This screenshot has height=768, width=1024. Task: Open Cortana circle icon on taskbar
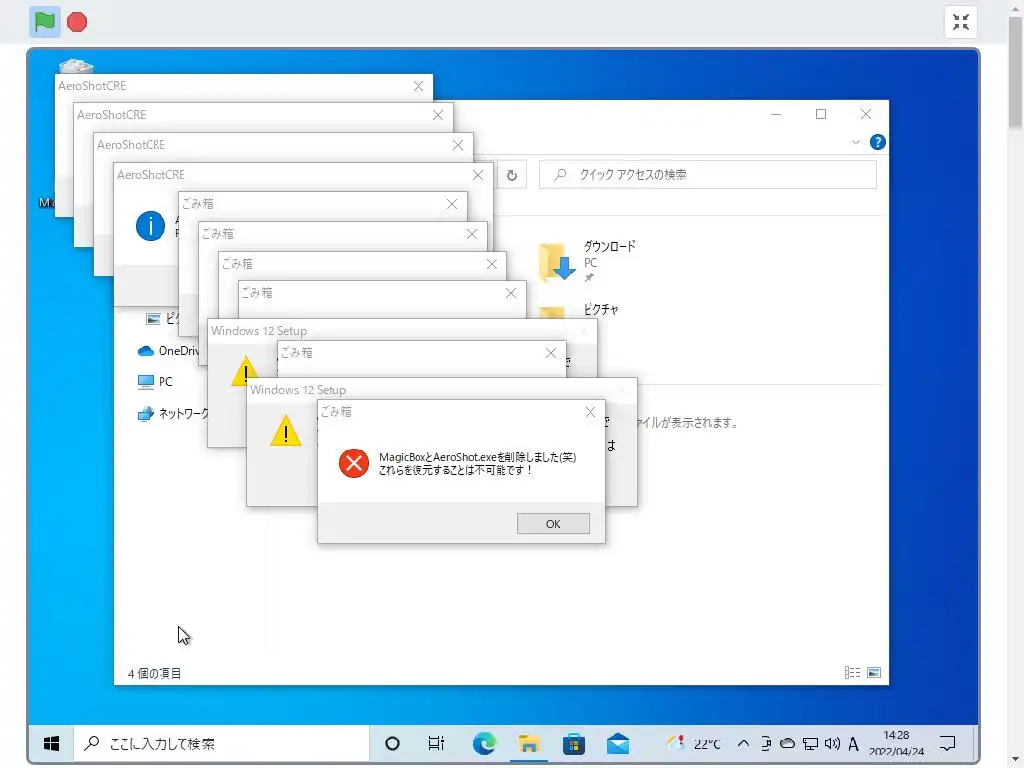click(x=392, y=743)
